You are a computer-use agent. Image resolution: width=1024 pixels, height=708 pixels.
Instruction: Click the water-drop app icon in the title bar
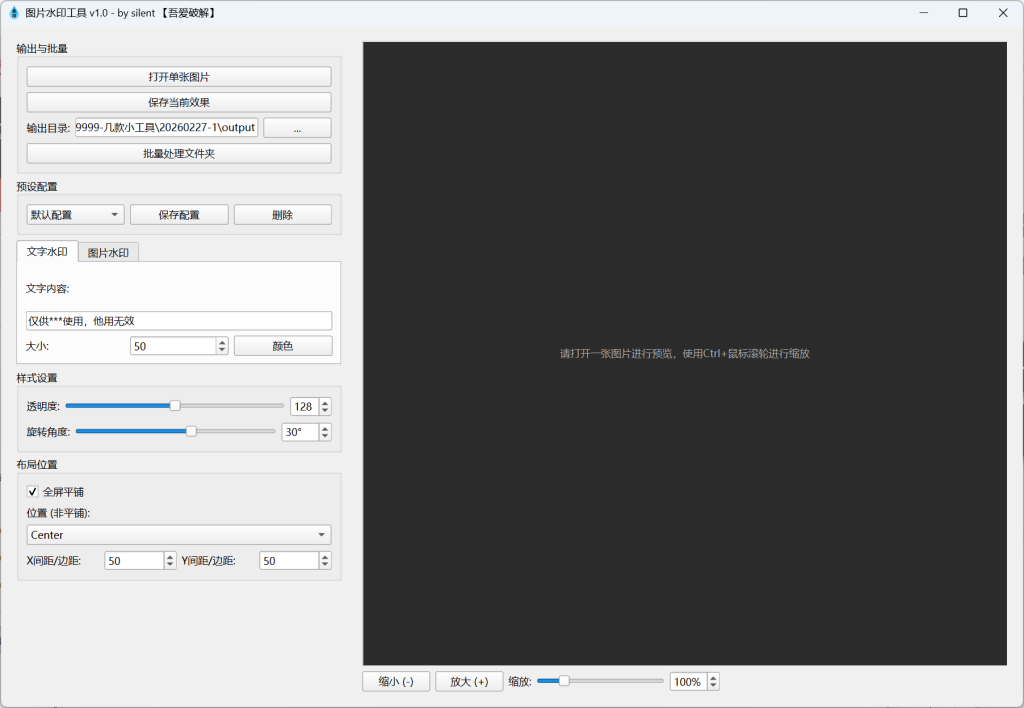[13, 12]
